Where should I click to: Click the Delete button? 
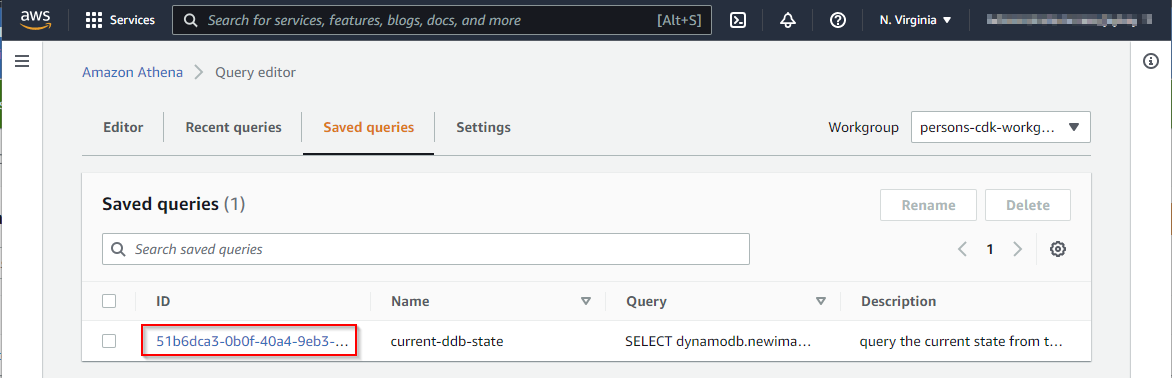point(1028,205)
